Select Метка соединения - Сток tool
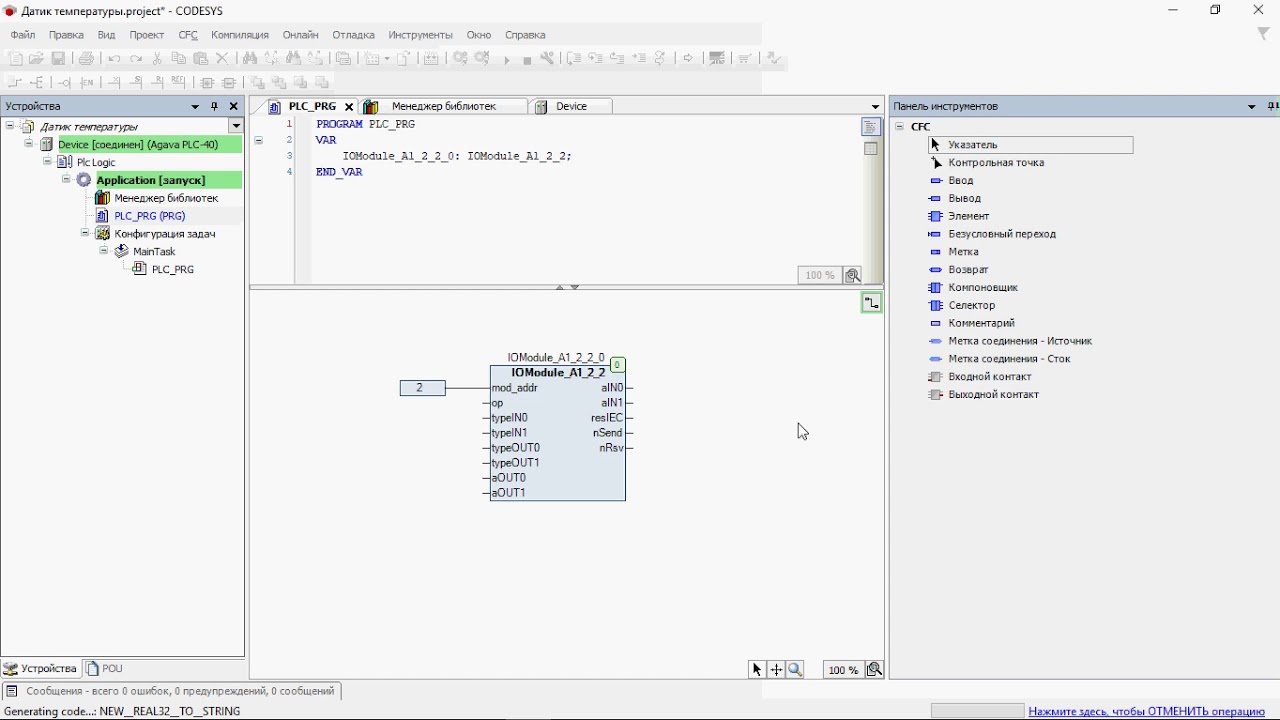The image size is (1280, 720). coord(1000,359)
